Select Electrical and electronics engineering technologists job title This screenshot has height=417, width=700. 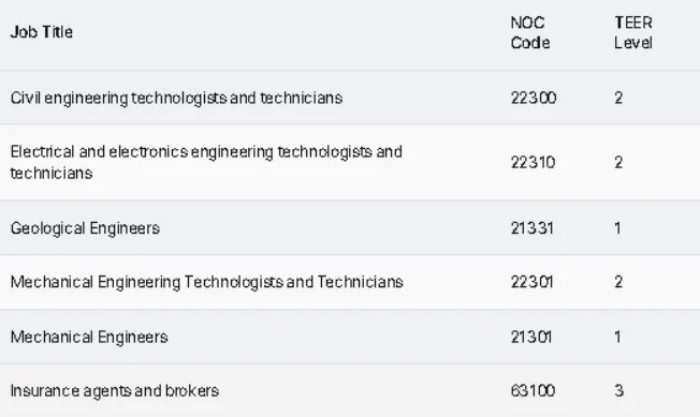205,162
